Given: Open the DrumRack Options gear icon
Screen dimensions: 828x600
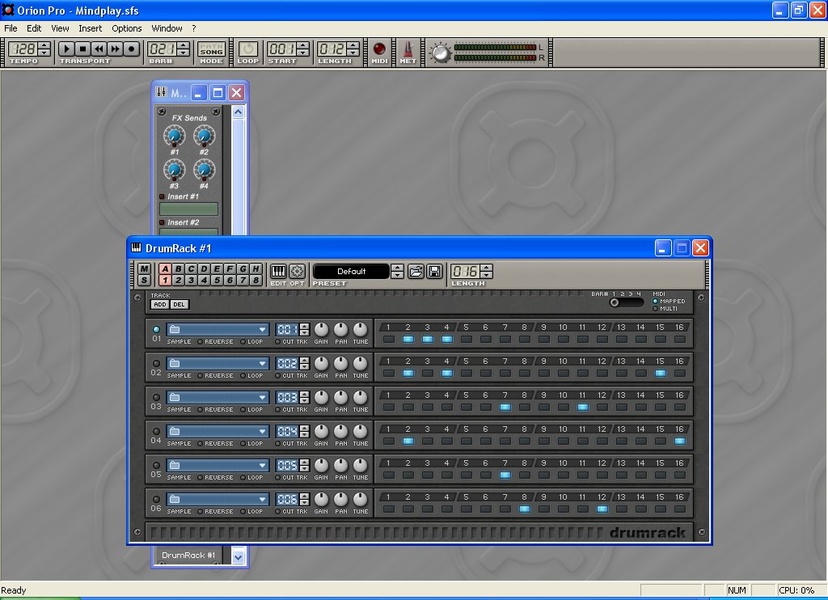Looking at the screenshot, I should tap(297, 271).
